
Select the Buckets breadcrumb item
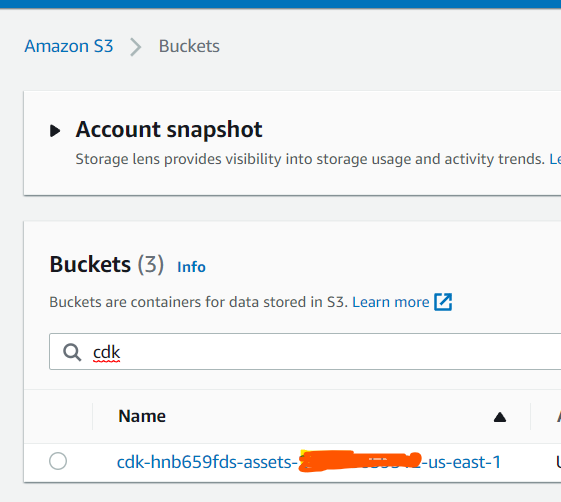(x=189, y=46)
